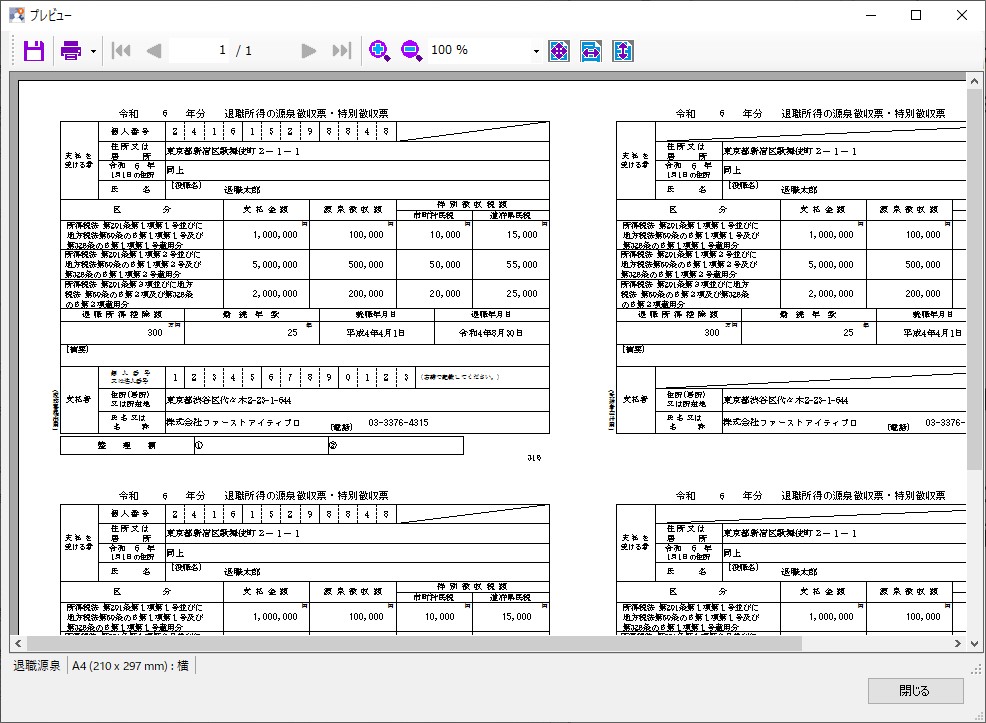
Task: Minimize the preview window
Action: coord(871,15)
